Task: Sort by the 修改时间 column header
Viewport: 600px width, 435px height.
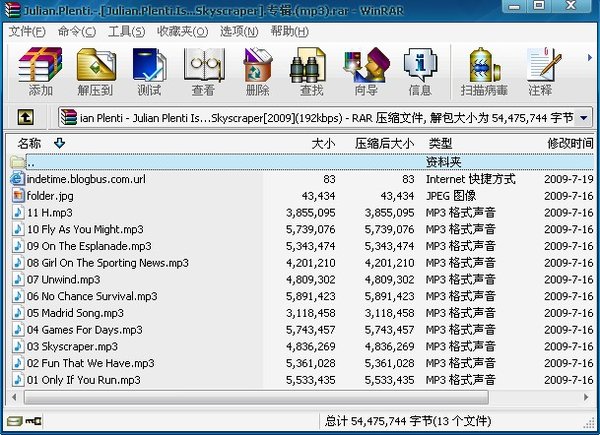Action: pyautogui.click(x=570, y=144)
